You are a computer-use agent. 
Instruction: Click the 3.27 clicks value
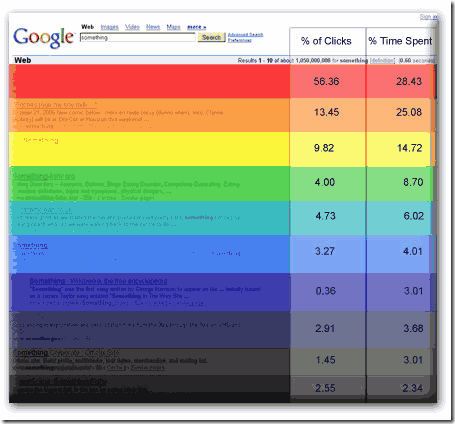325,251
